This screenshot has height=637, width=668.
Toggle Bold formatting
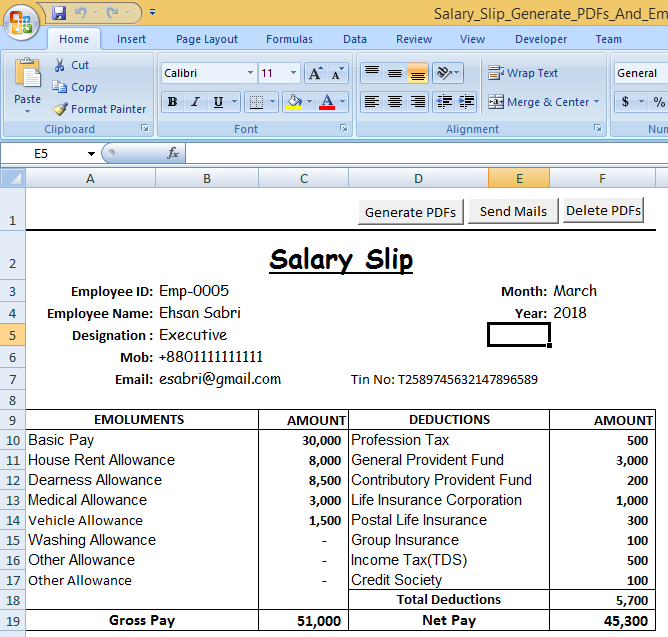coord(172,102)
